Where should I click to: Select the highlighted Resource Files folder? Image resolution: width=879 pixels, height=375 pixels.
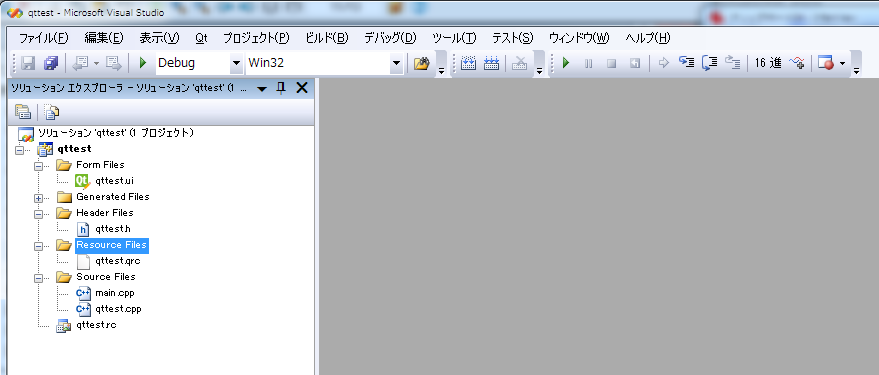click(112, 245)
